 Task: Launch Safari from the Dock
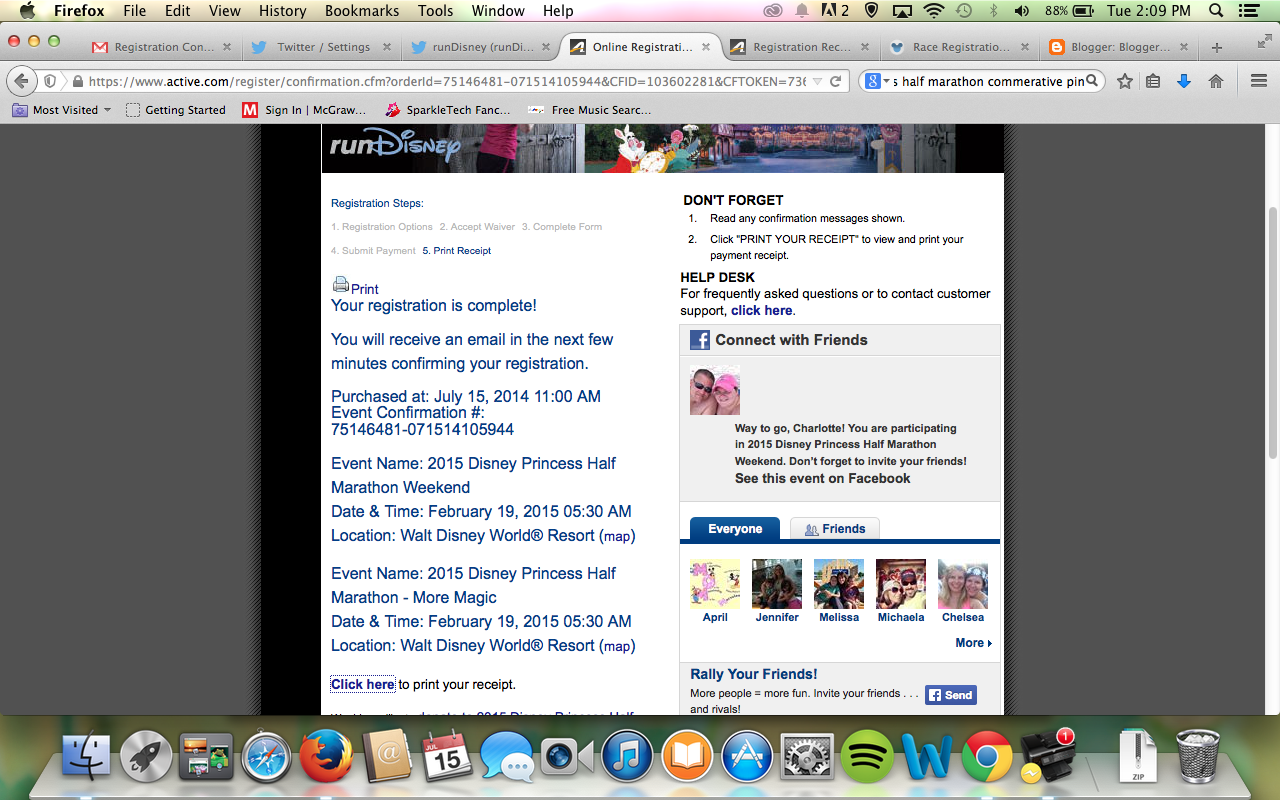click(266, 757)
